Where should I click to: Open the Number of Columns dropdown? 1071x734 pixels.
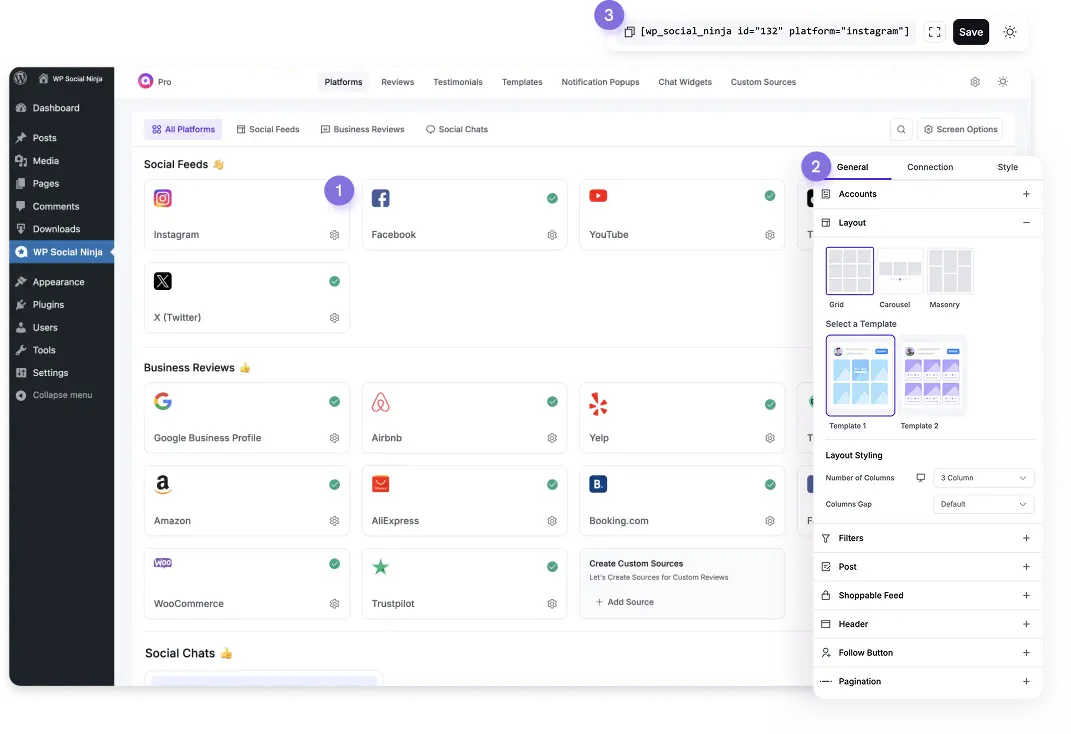click(x=983, y=477)
